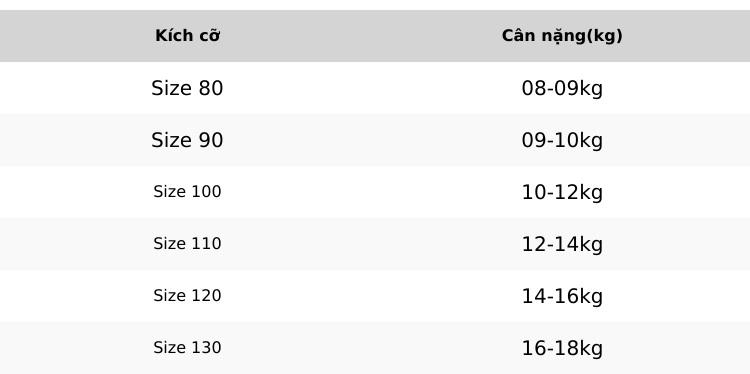Viewport: 750px width, 374px height.
Task: Click the word Size in the Size 80 row
Action: tap(171, 88)
